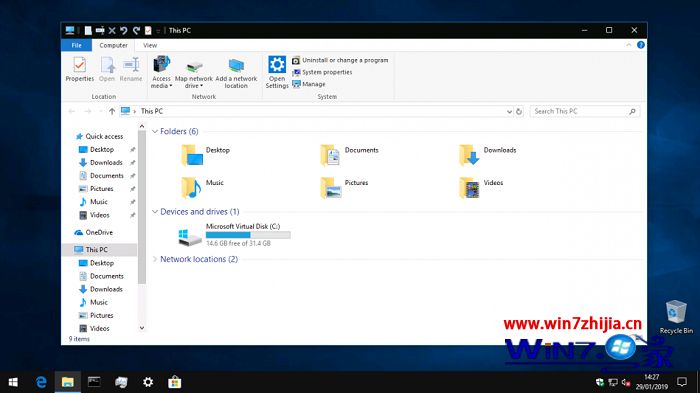
Task: Click the Refresh button in address bar
Action: tap(519, 112)
